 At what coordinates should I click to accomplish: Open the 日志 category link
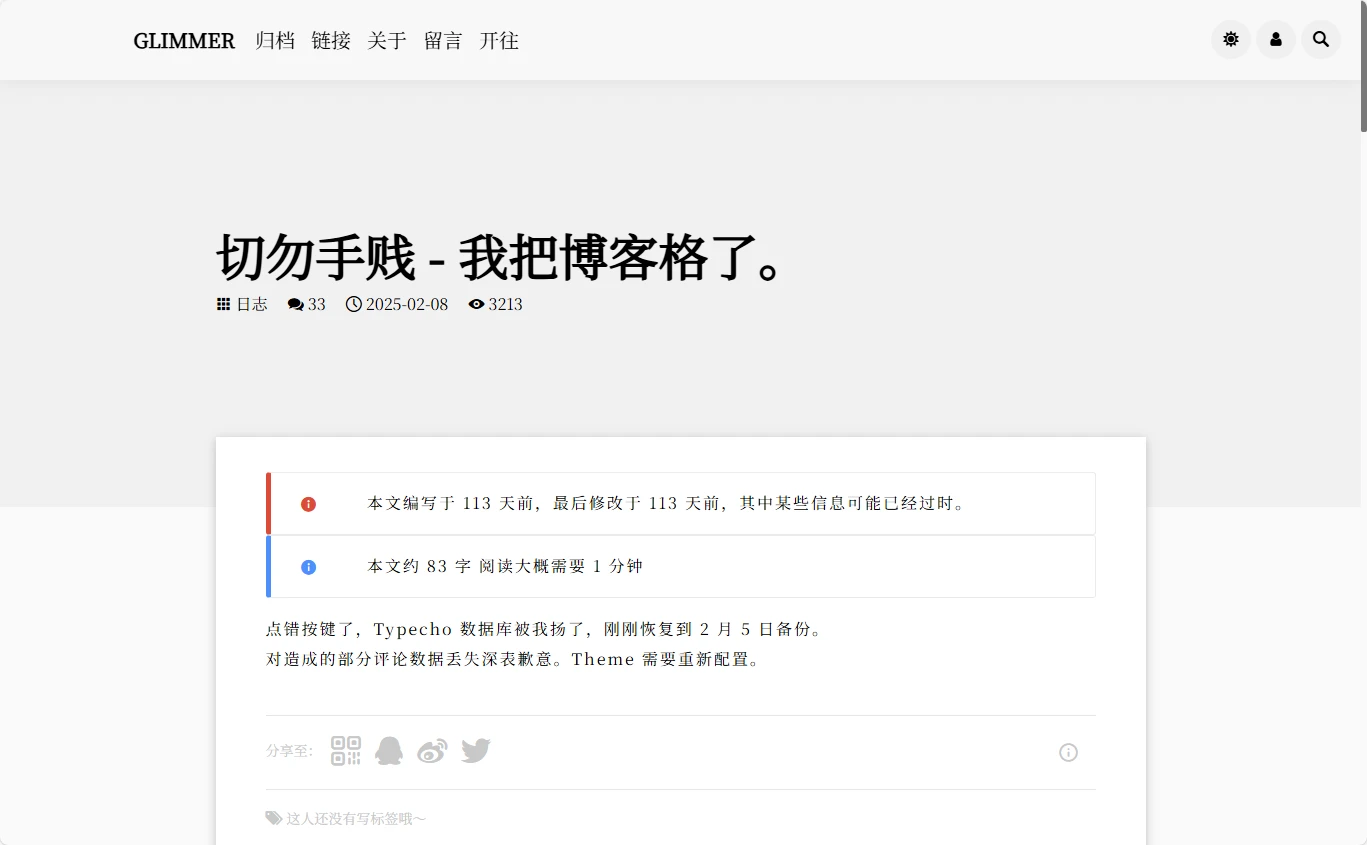(x=252, y=304)
